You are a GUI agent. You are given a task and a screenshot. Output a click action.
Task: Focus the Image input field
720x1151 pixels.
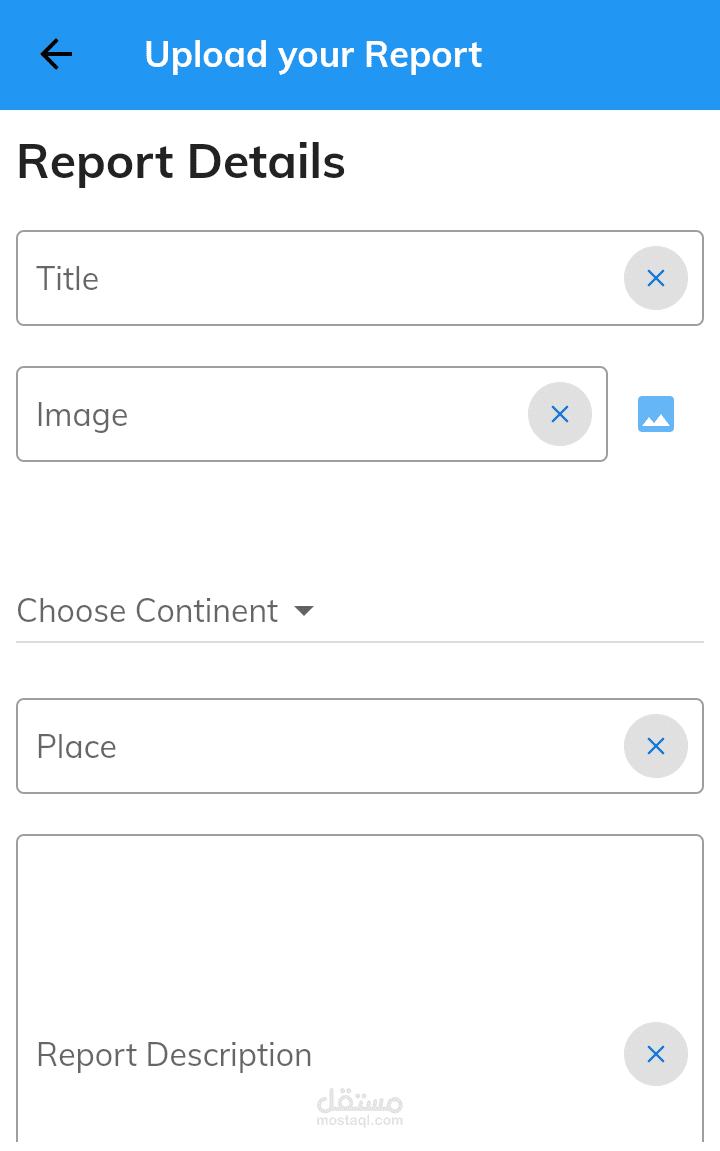coord(270,414)
